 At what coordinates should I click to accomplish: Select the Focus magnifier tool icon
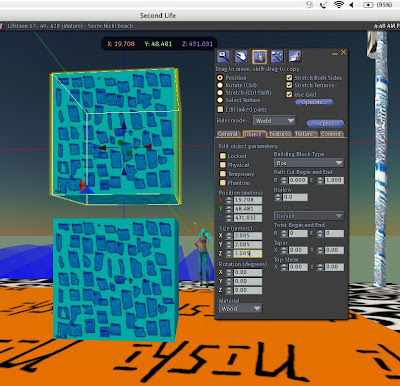pyautogui.click(x=223, y=56)
